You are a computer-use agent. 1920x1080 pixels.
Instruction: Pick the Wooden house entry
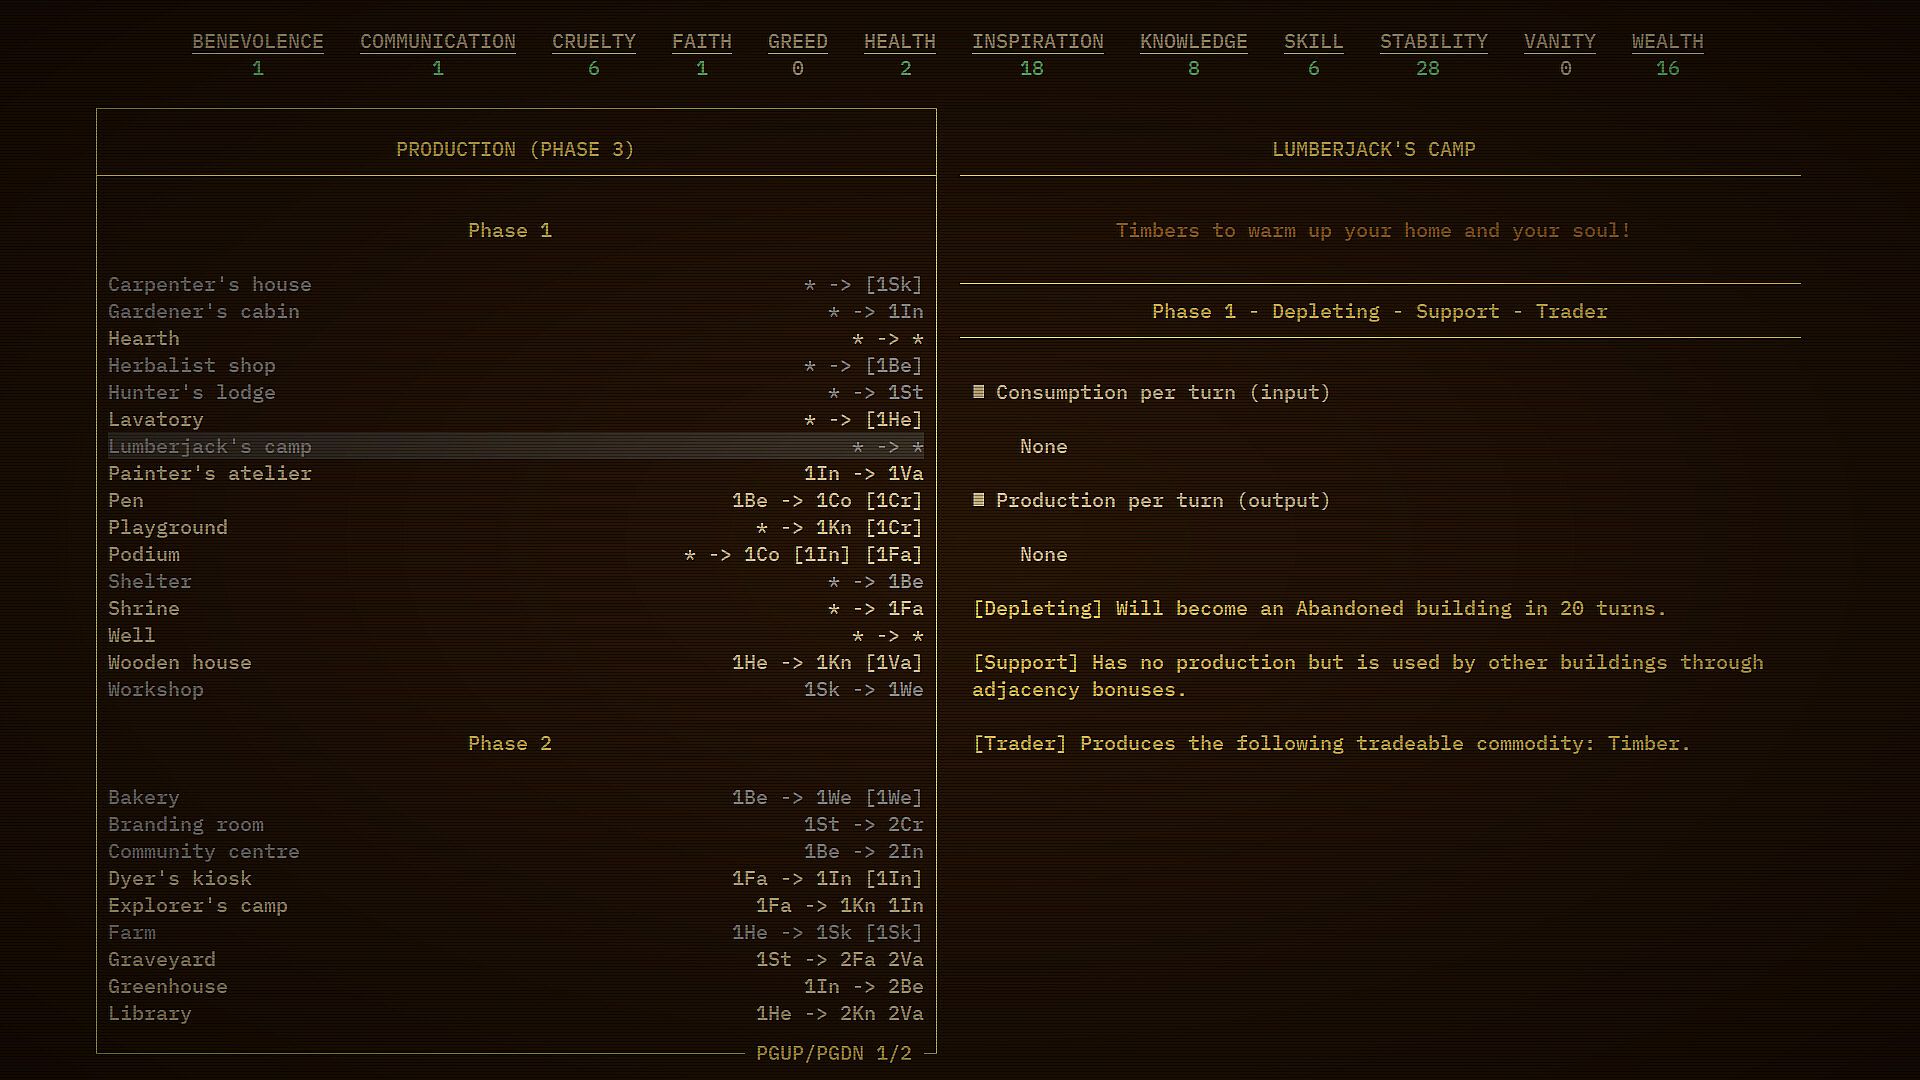[x=180, y=663]
